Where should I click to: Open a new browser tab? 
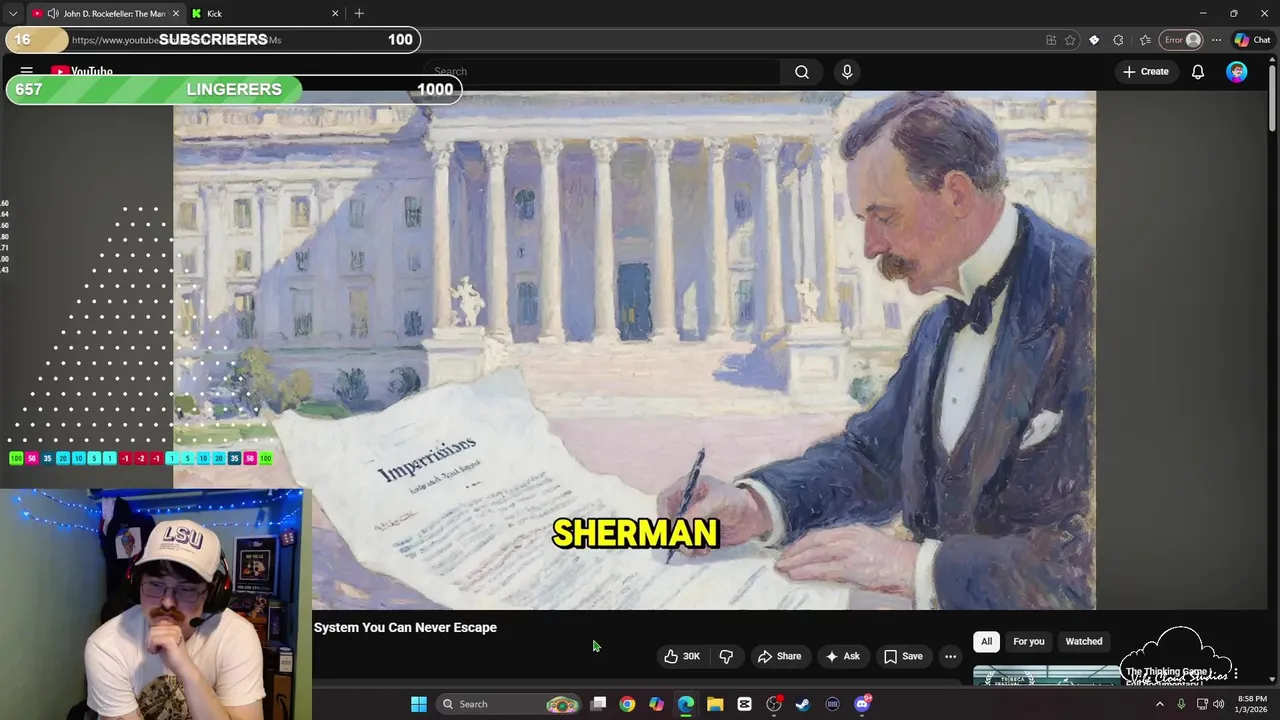coord(359,13)
